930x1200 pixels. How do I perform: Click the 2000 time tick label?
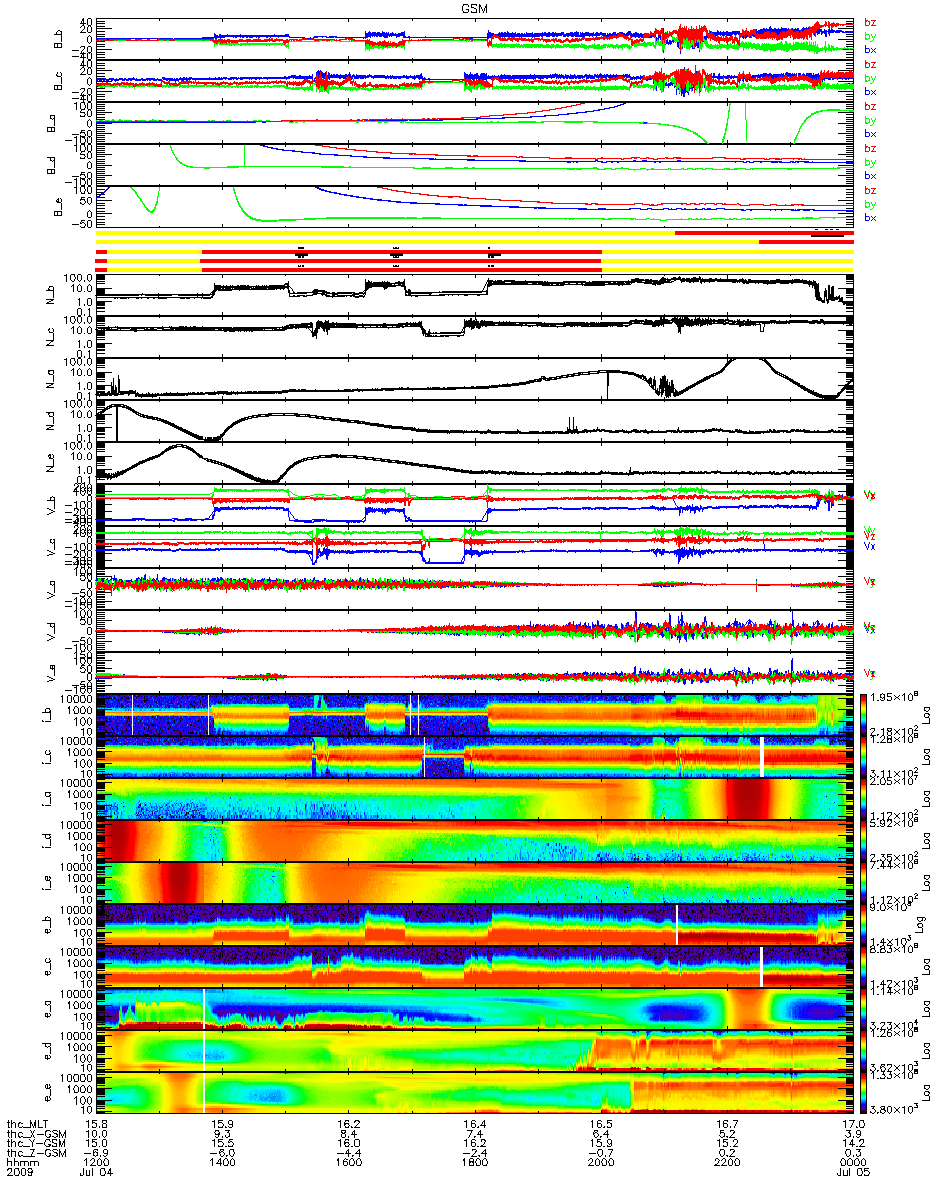tap(601, 1164)
